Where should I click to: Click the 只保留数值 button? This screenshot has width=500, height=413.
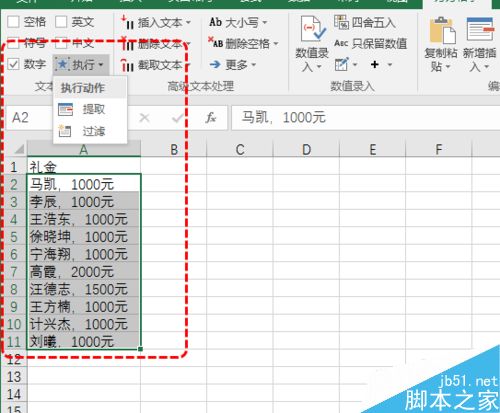pyautogui.click(x=371, y=44)
